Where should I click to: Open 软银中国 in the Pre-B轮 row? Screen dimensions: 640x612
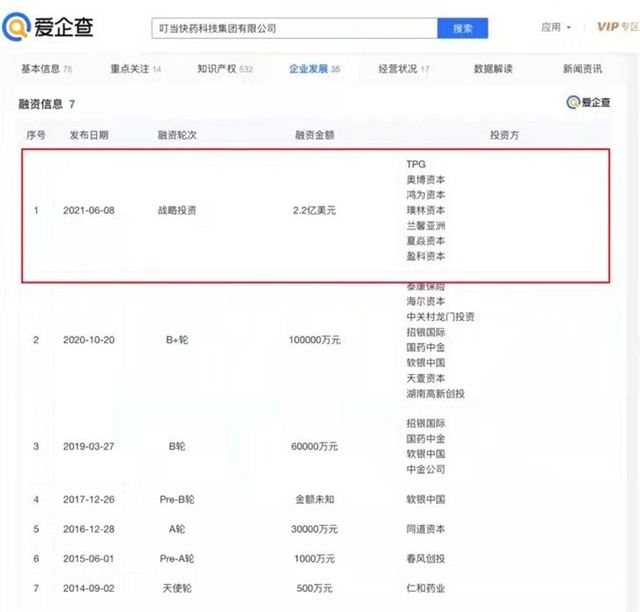(426, 499)
